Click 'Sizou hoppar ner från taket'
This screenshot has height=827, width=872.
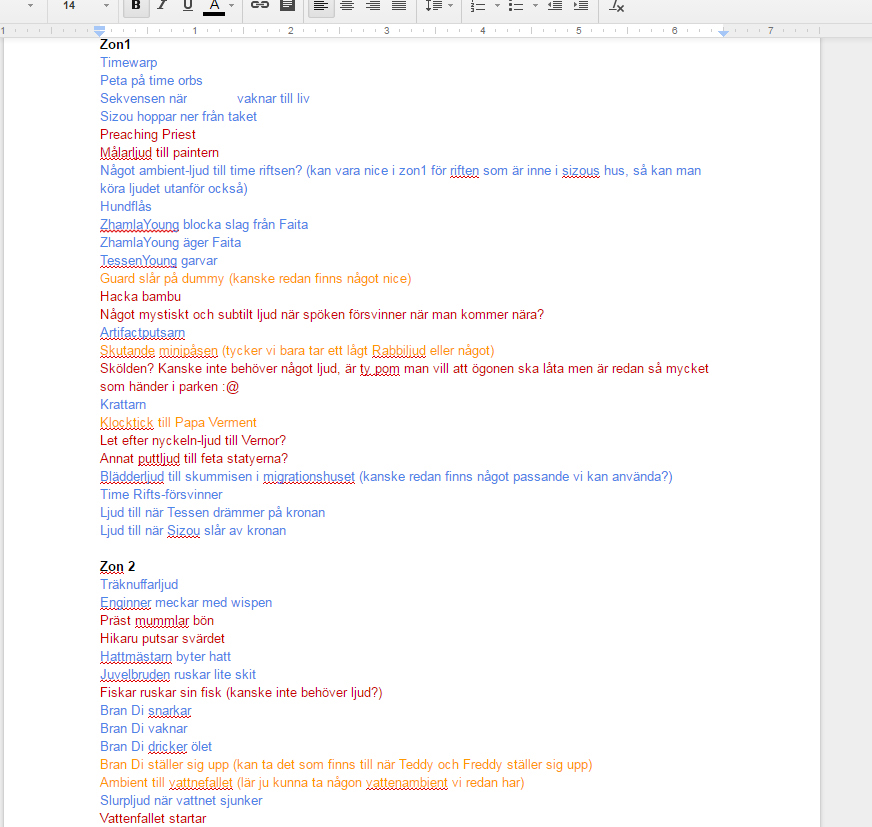click(x=179, y=117)
